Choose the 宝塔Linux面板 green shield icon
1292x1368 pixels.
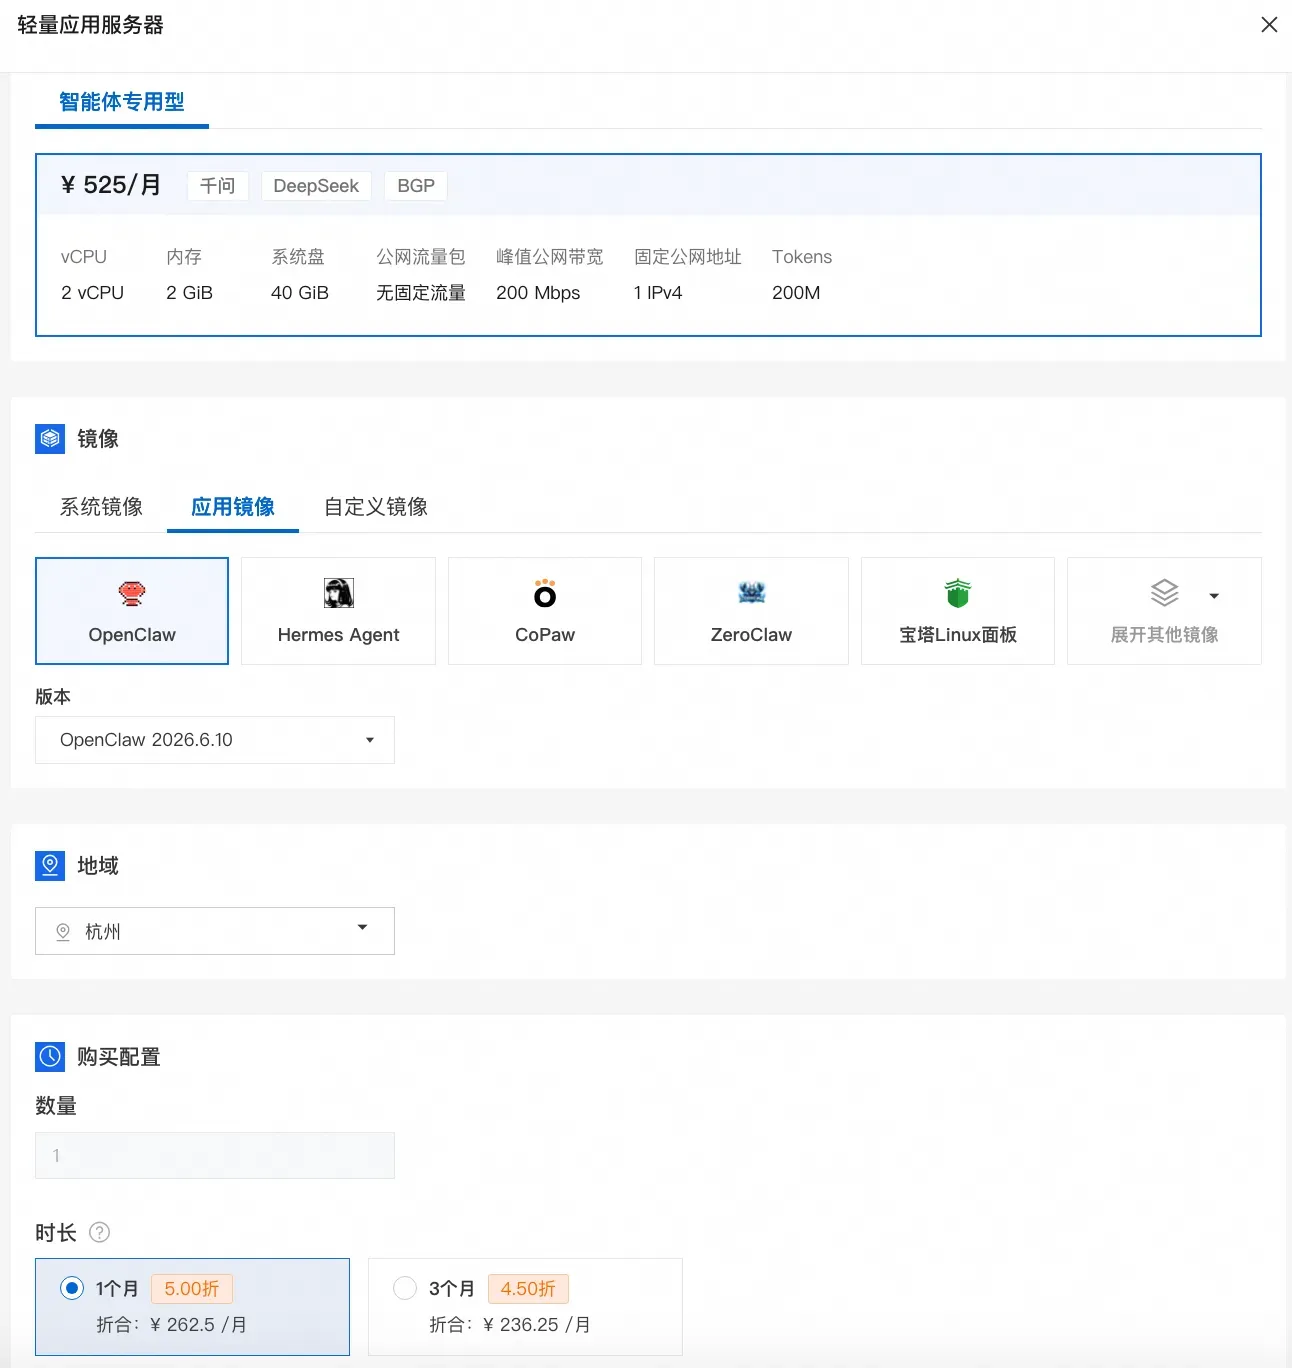tap(958, 593)
